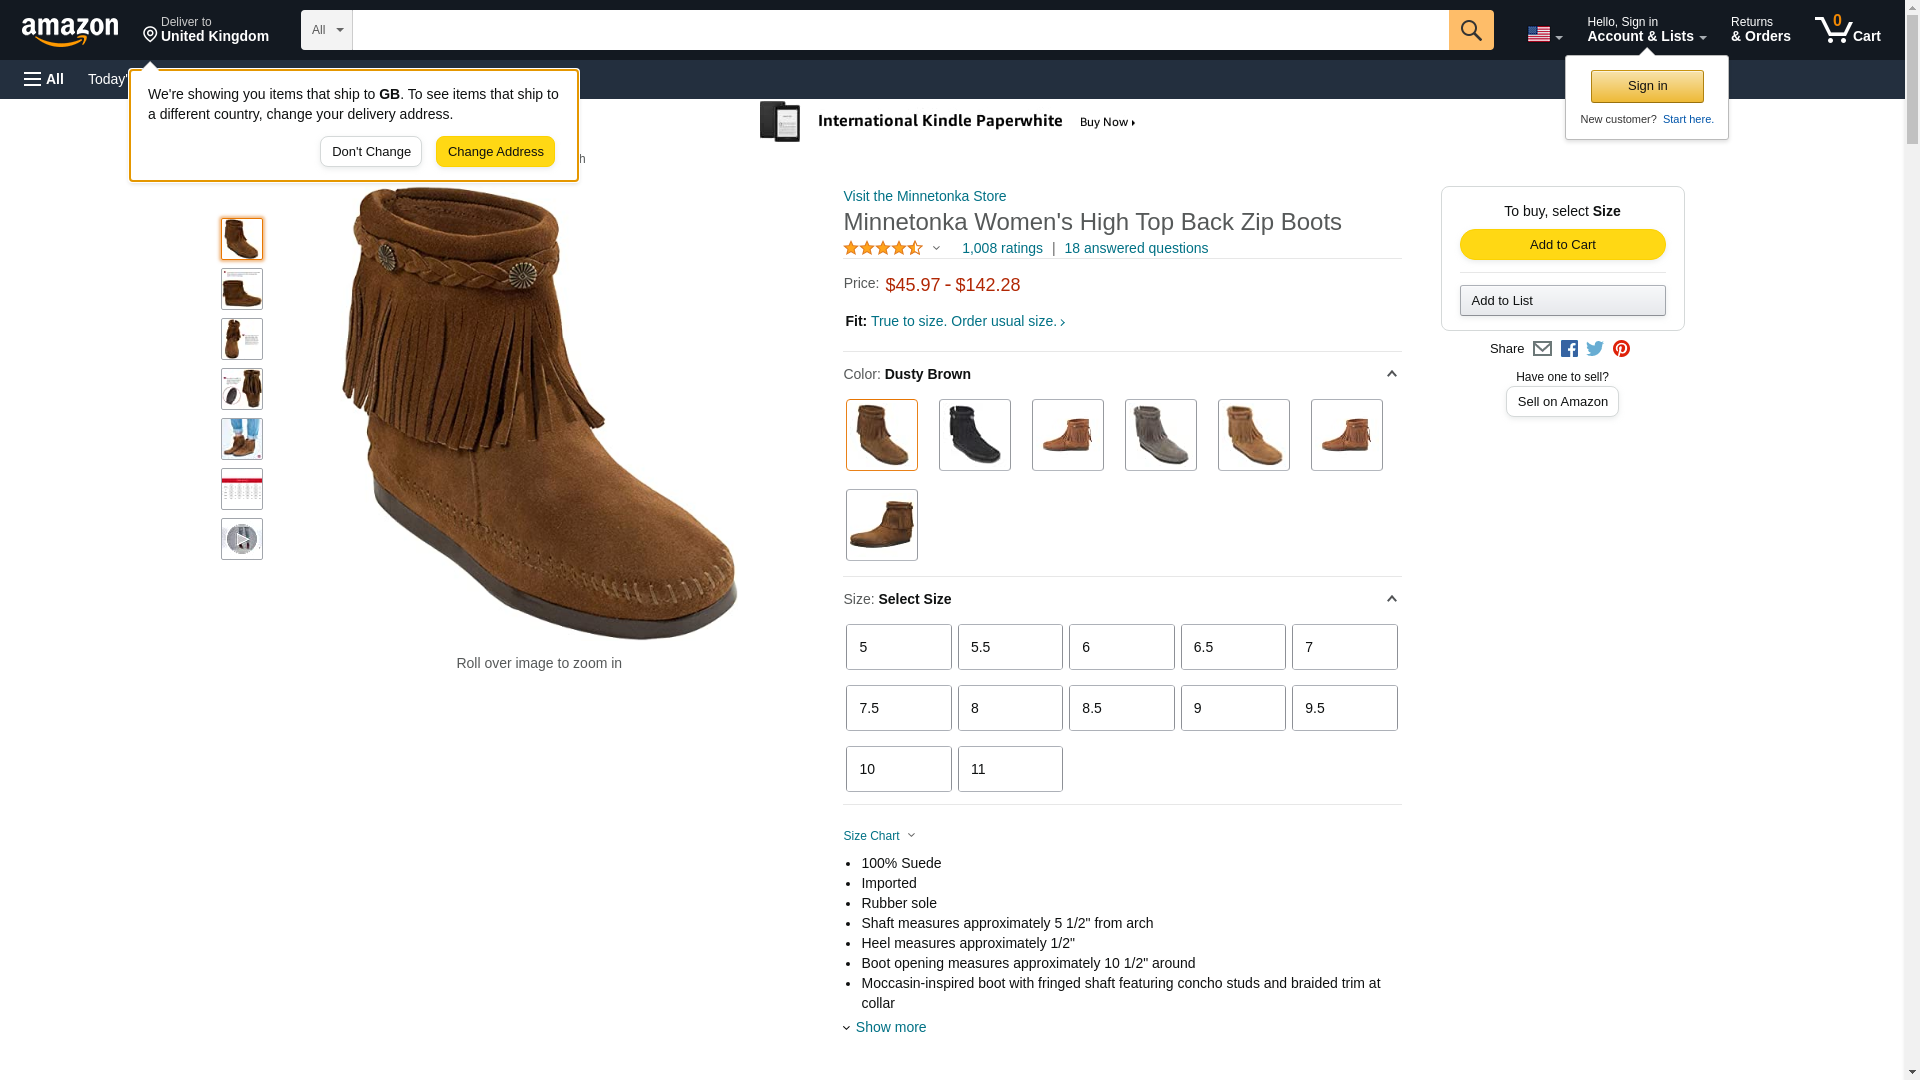Image resolution: width=1920 pixels, height=1080 pixels.
Task: Share the product on Facebook
Action: tap(1569, 349)
